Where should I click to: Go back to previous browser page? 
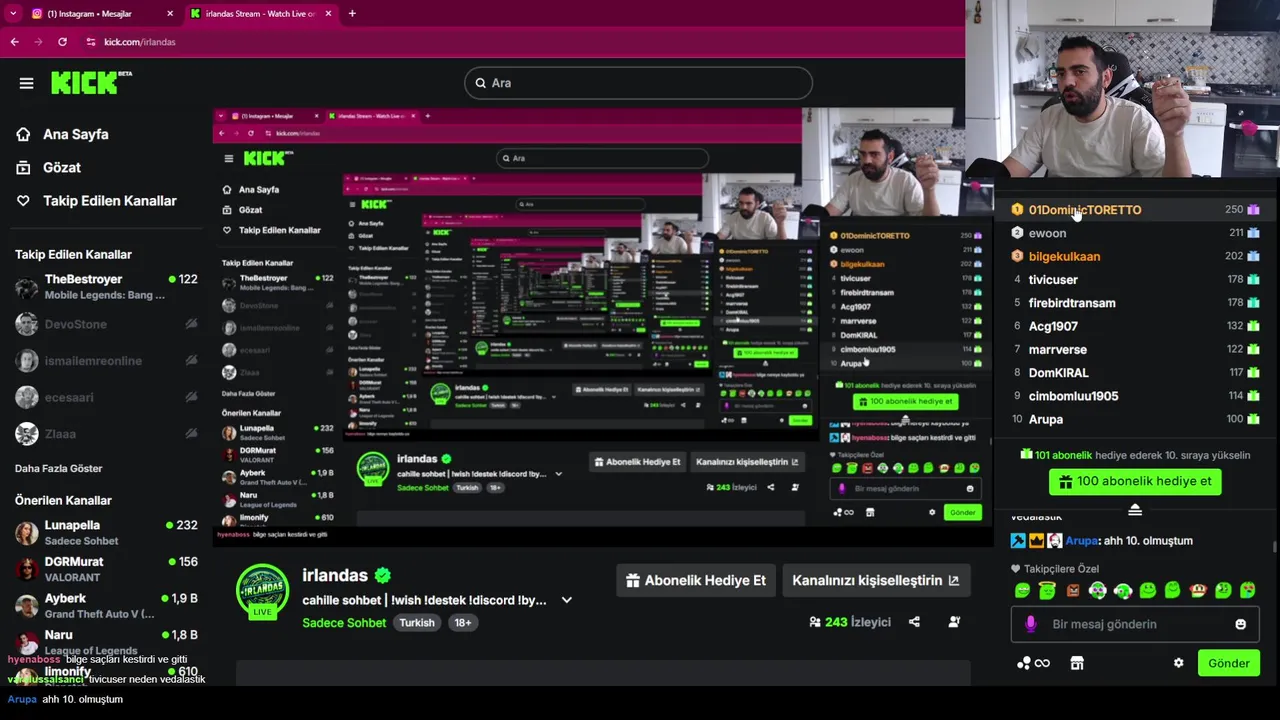point(14,42)
